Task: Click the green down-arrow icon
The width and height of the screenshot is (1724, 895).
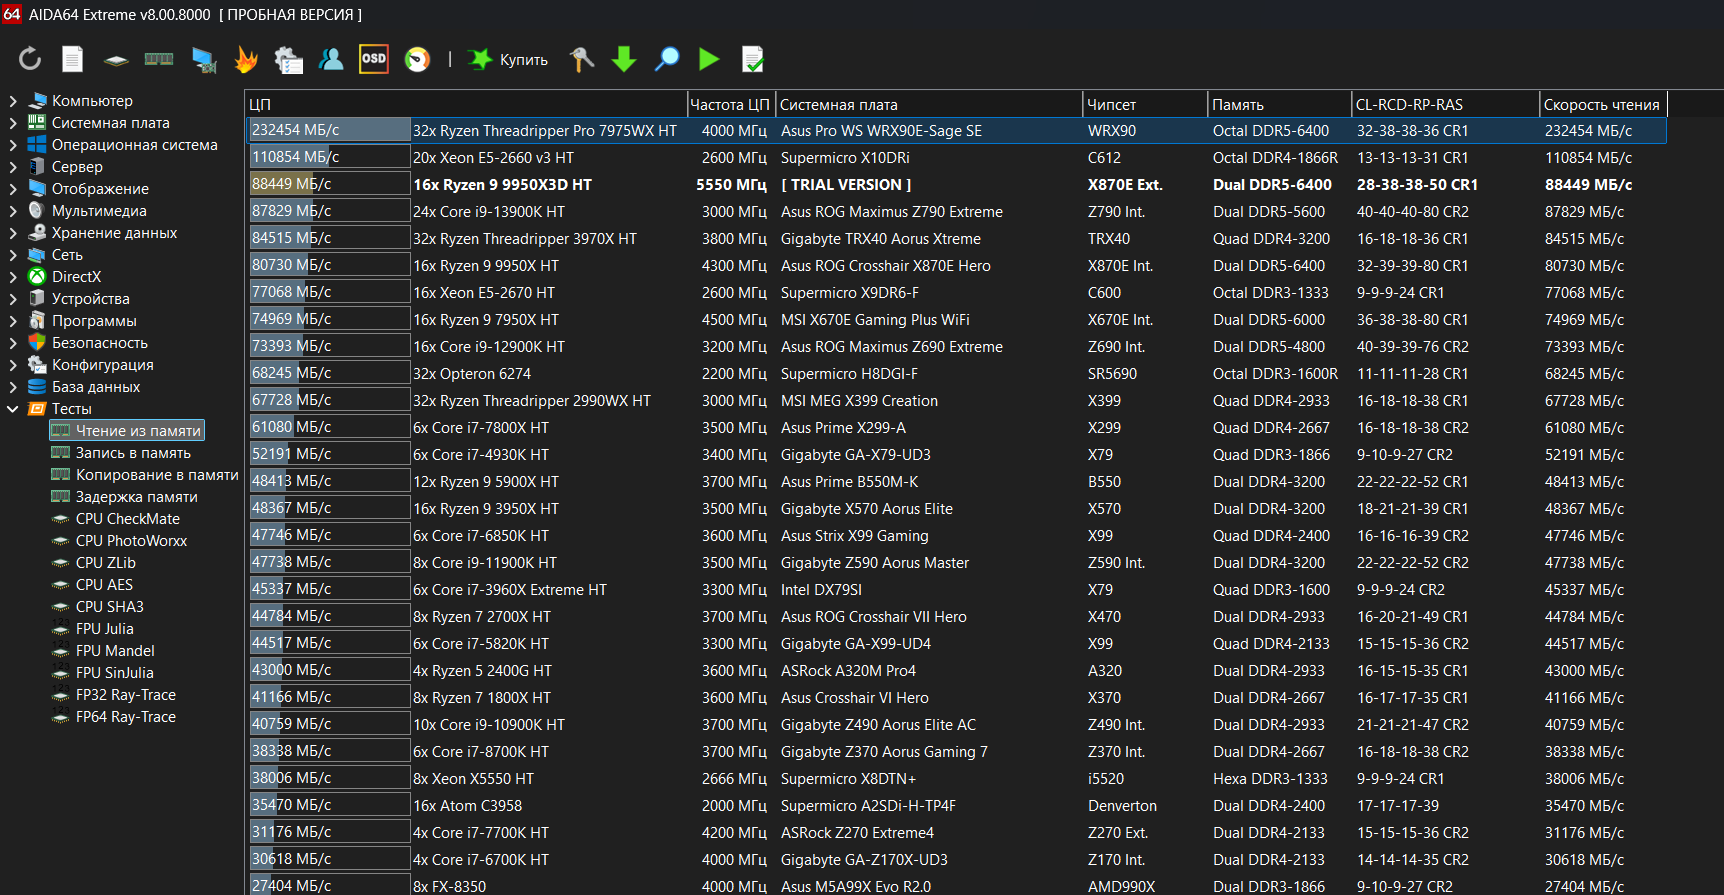Action: (x=624, y=59)
